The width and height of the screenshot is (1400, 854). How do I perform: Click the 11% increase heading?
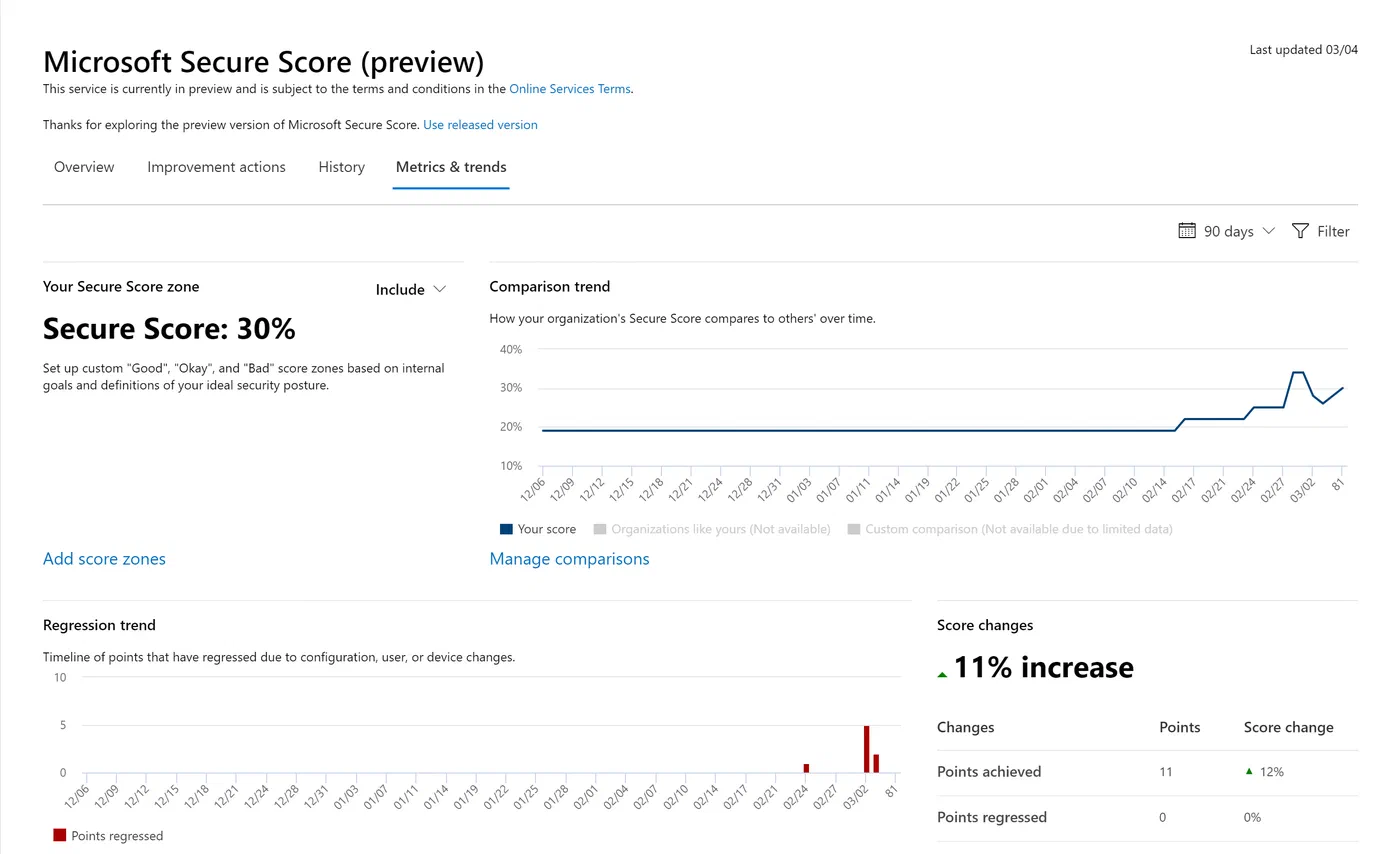point(1044,668)
